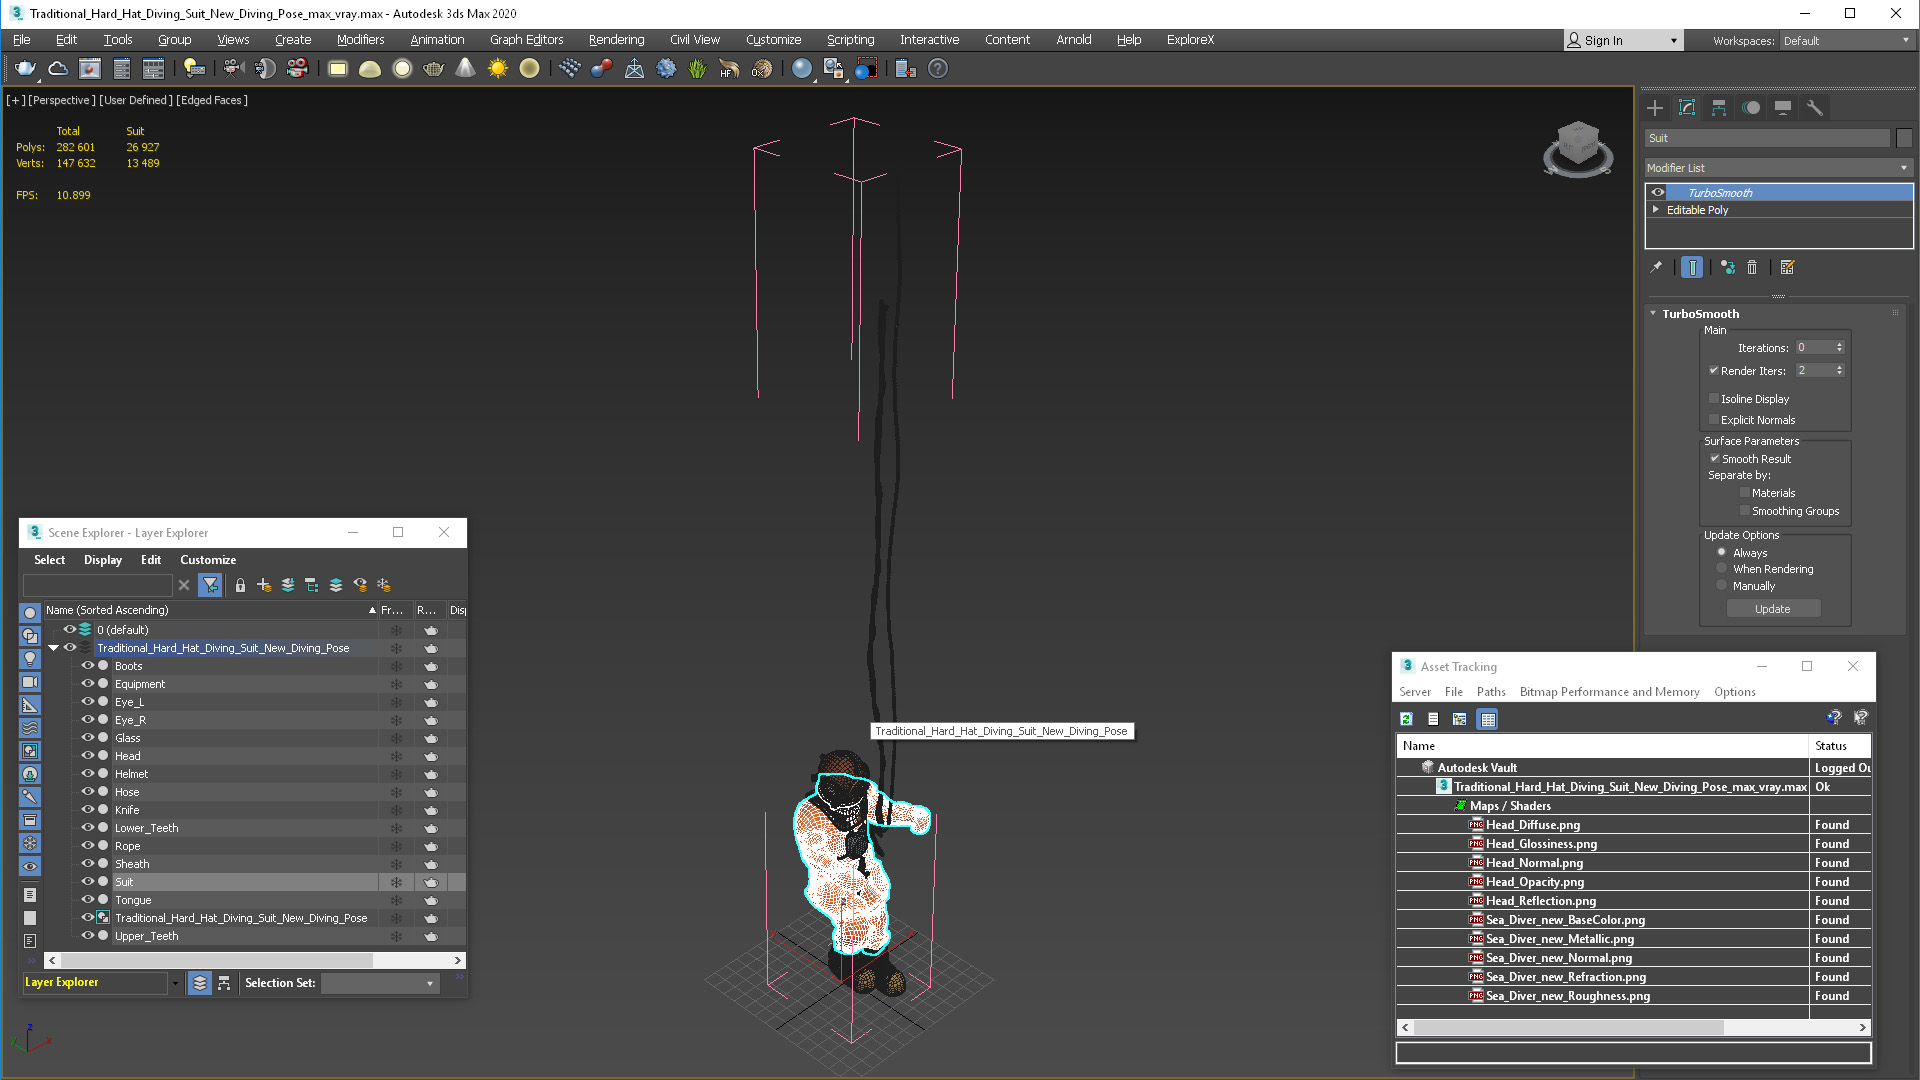Click the dome light half-sphere icon
Viewport: 1920px width, 1080px height.
click(x=369, y=68)
